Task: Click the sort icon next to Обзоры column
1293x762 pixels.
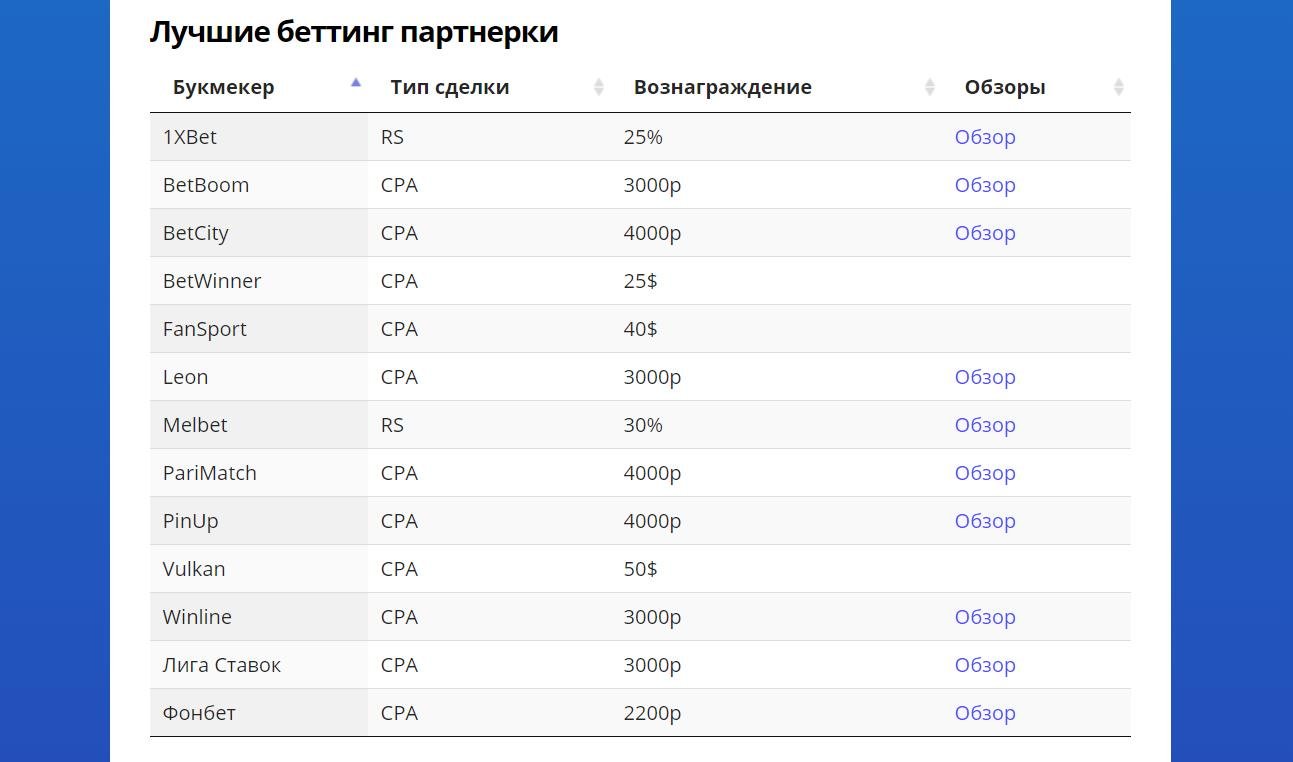Action: [x=1119, y=86]
